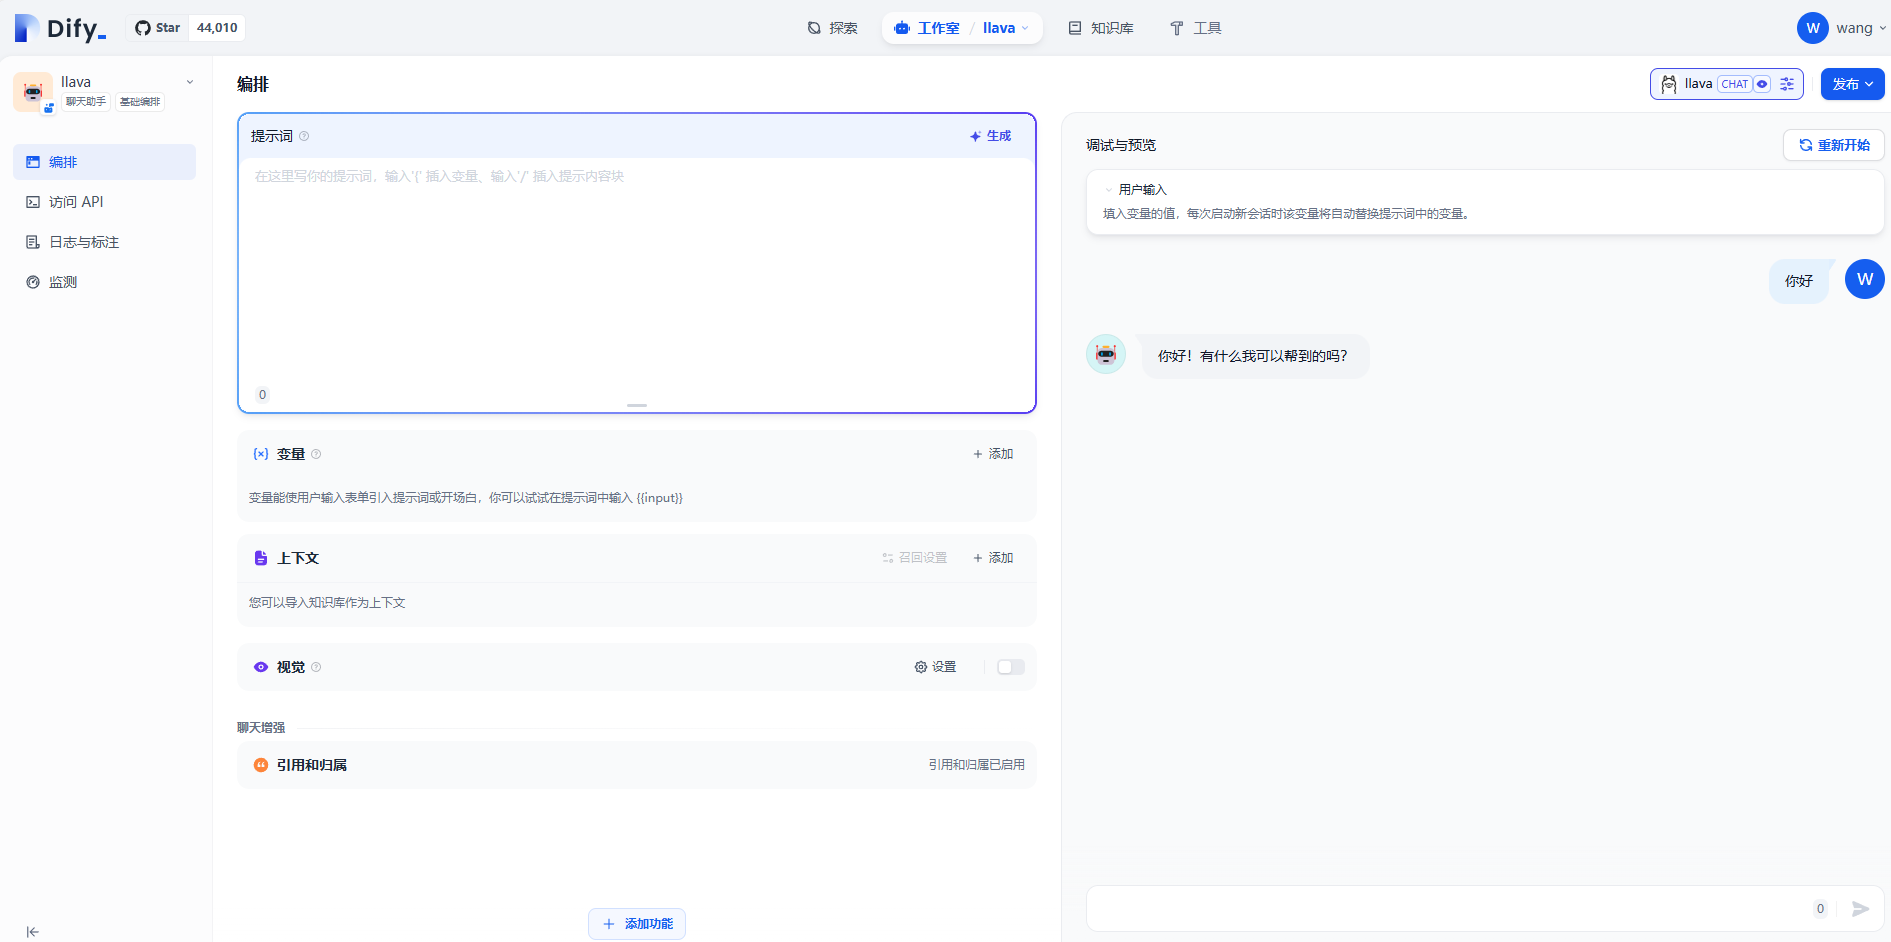
Task: Open the GitHub Star badge
Action: click(x=186, y=28)
